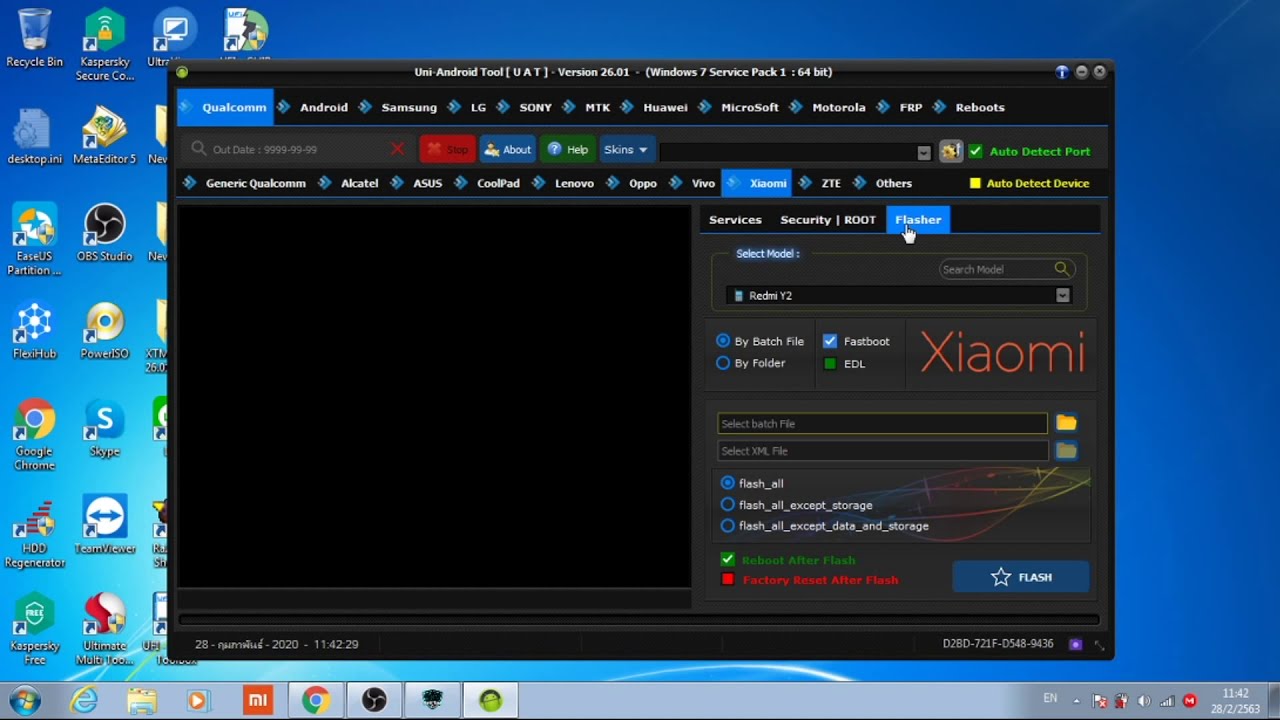Click the Search Model magnifier icon

(x=1062, y=269)
